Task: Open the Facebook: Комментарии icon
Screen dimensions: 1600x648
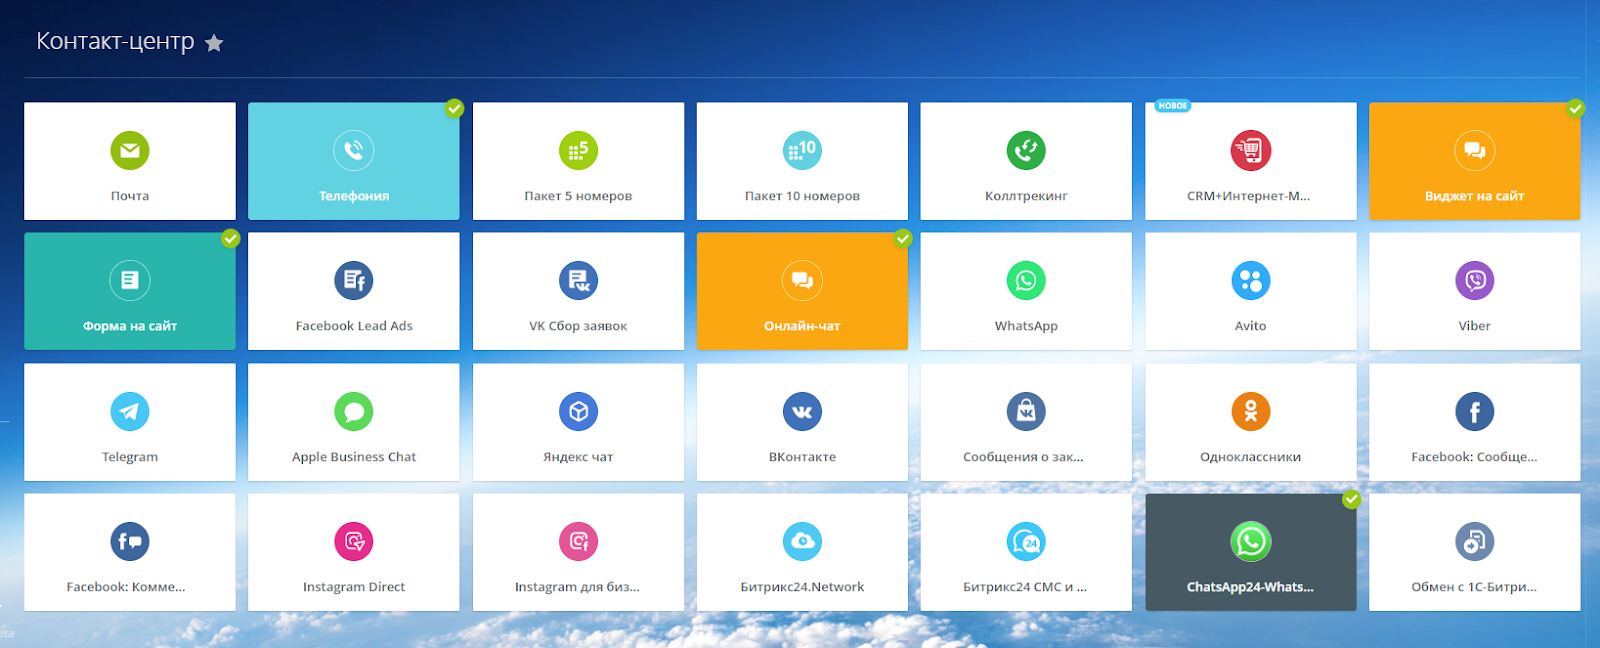Action: pos(130,542)
